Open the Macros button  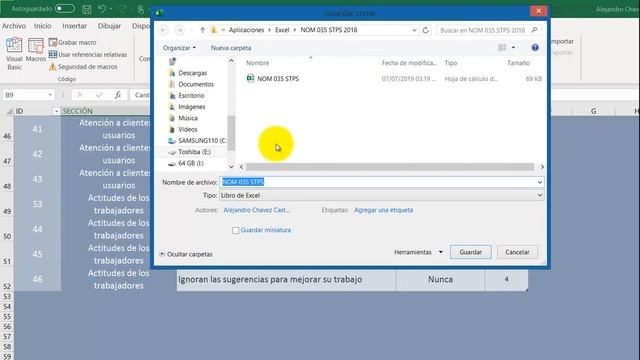[36, 50]
